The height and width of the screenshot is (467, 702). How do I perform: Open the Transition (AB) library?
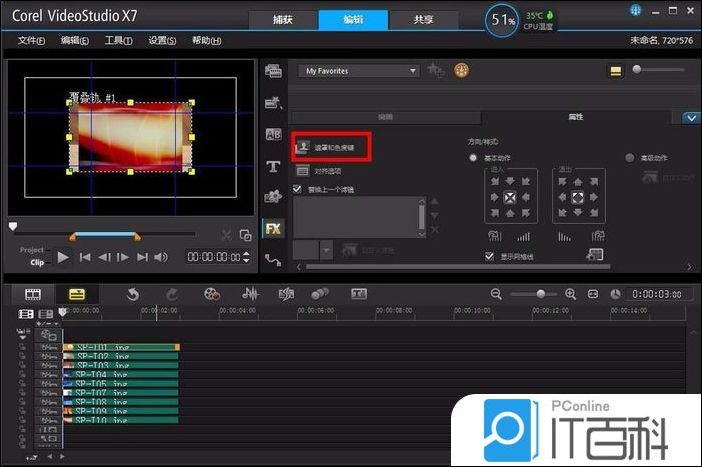[x=272, y=134]
